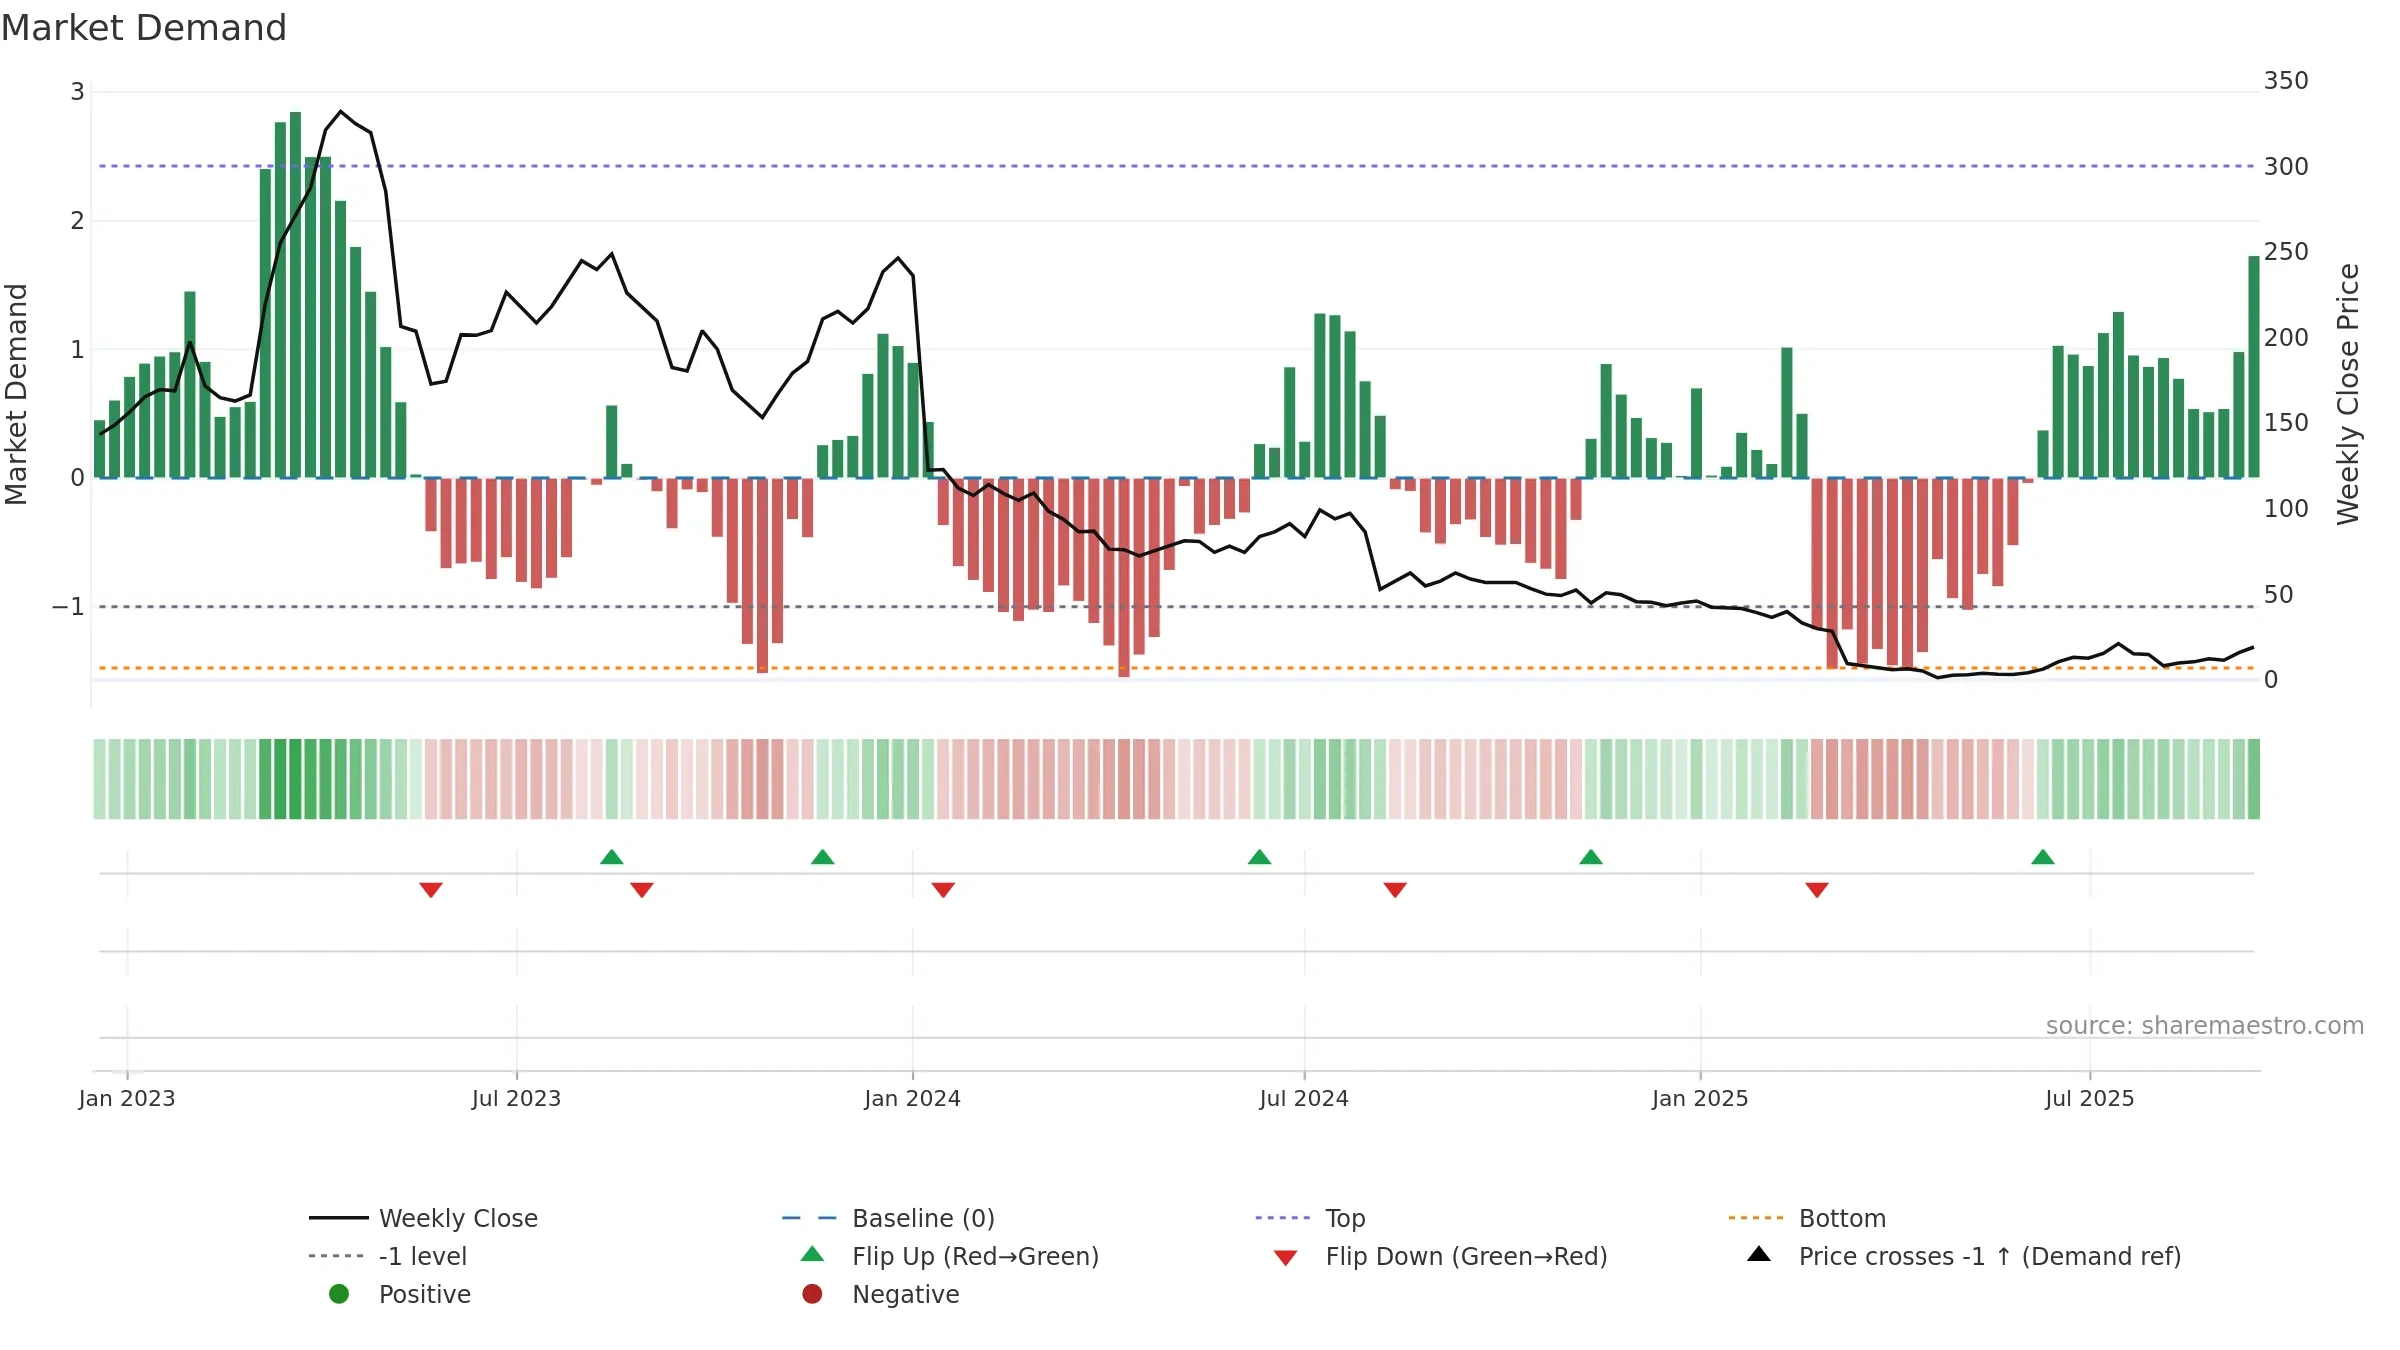This screenshot has width=2400, height=1350.
Task: Click the 200 tick on the price axis
Action: coord(2286,337)
